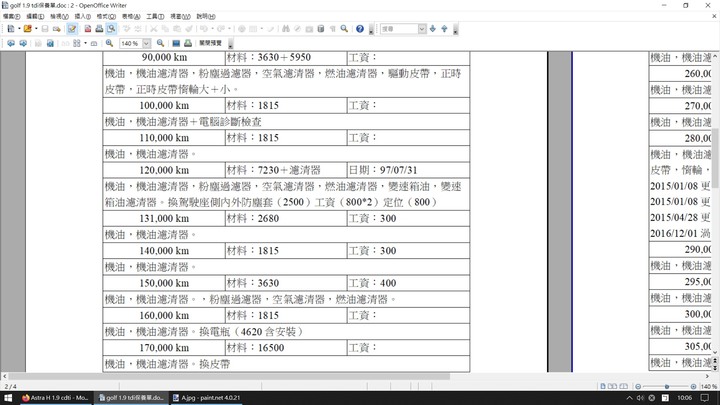Viewport: 720px width, 405px height.
Task: Click the volume speaker tray icon
Action: pyautogui.click(x=640, y=398)
